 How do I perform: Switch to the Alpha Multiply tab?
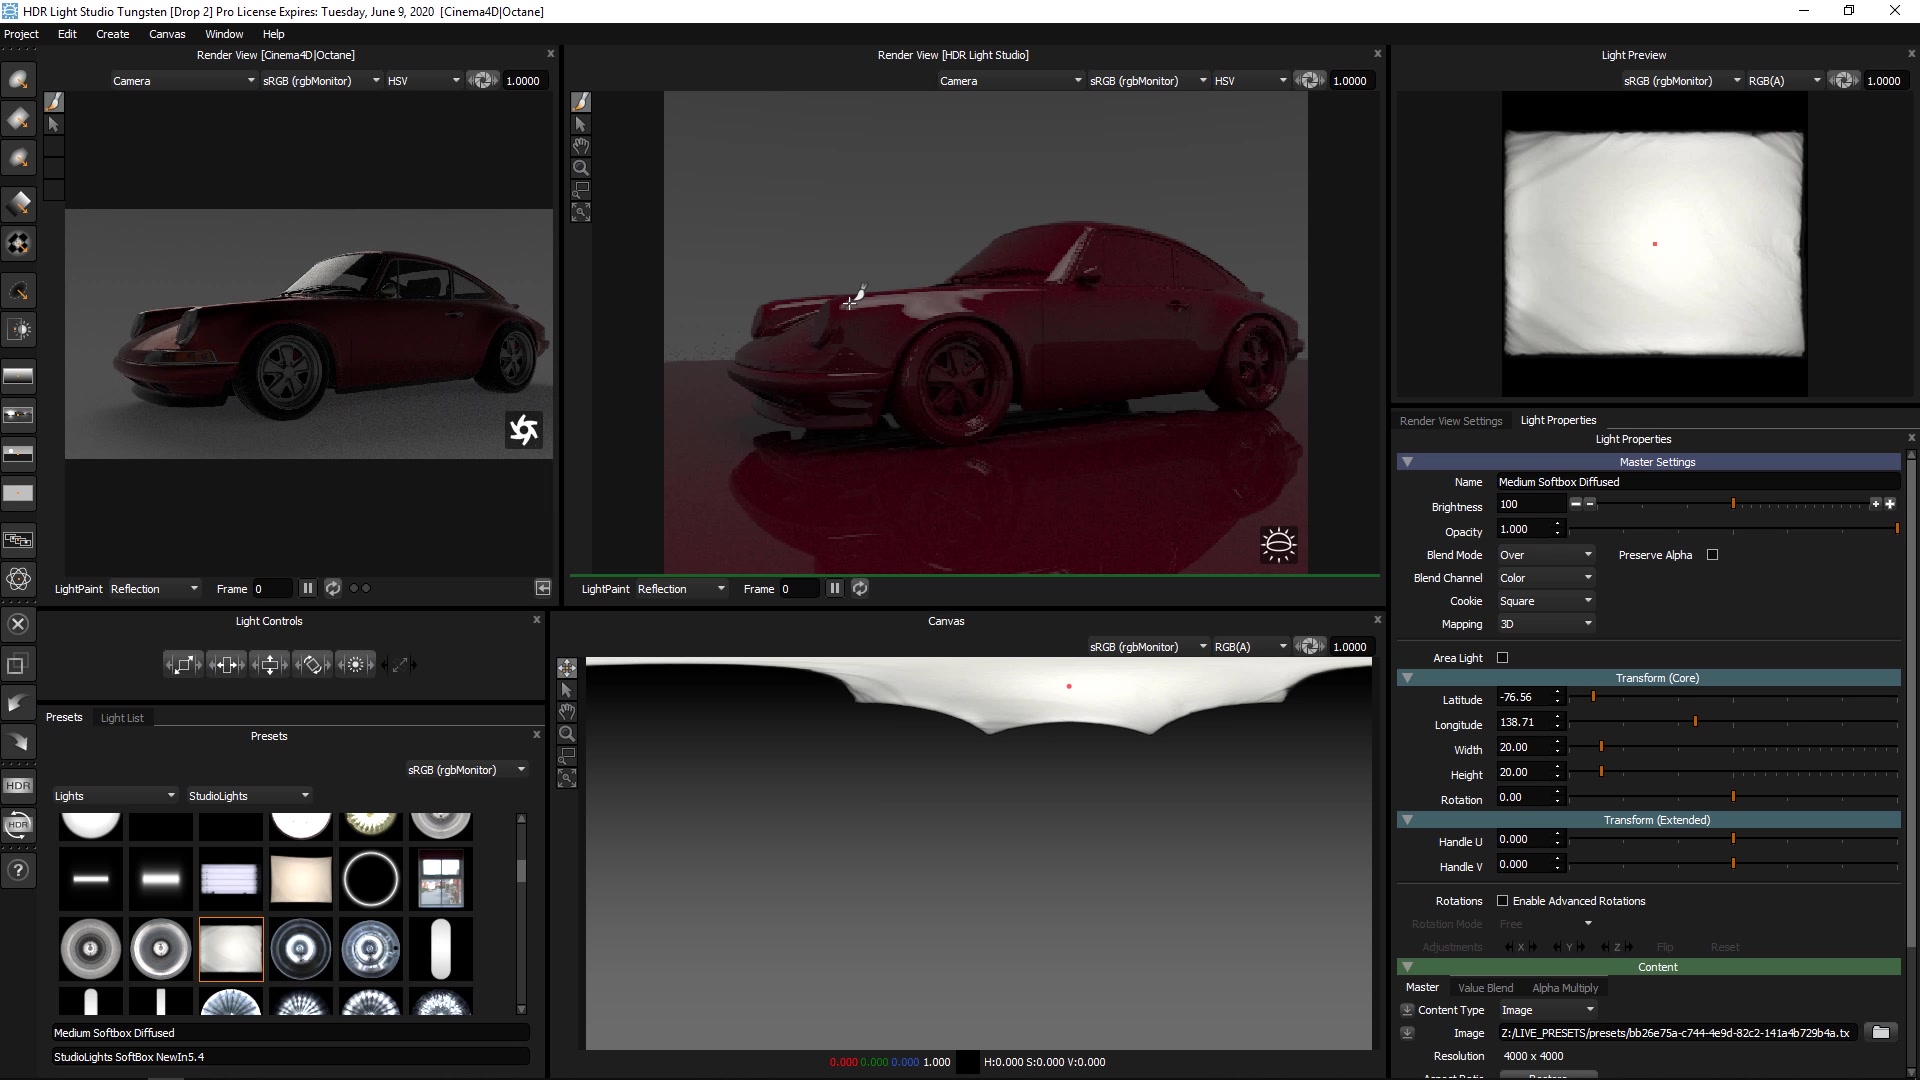coord(1565,988)
